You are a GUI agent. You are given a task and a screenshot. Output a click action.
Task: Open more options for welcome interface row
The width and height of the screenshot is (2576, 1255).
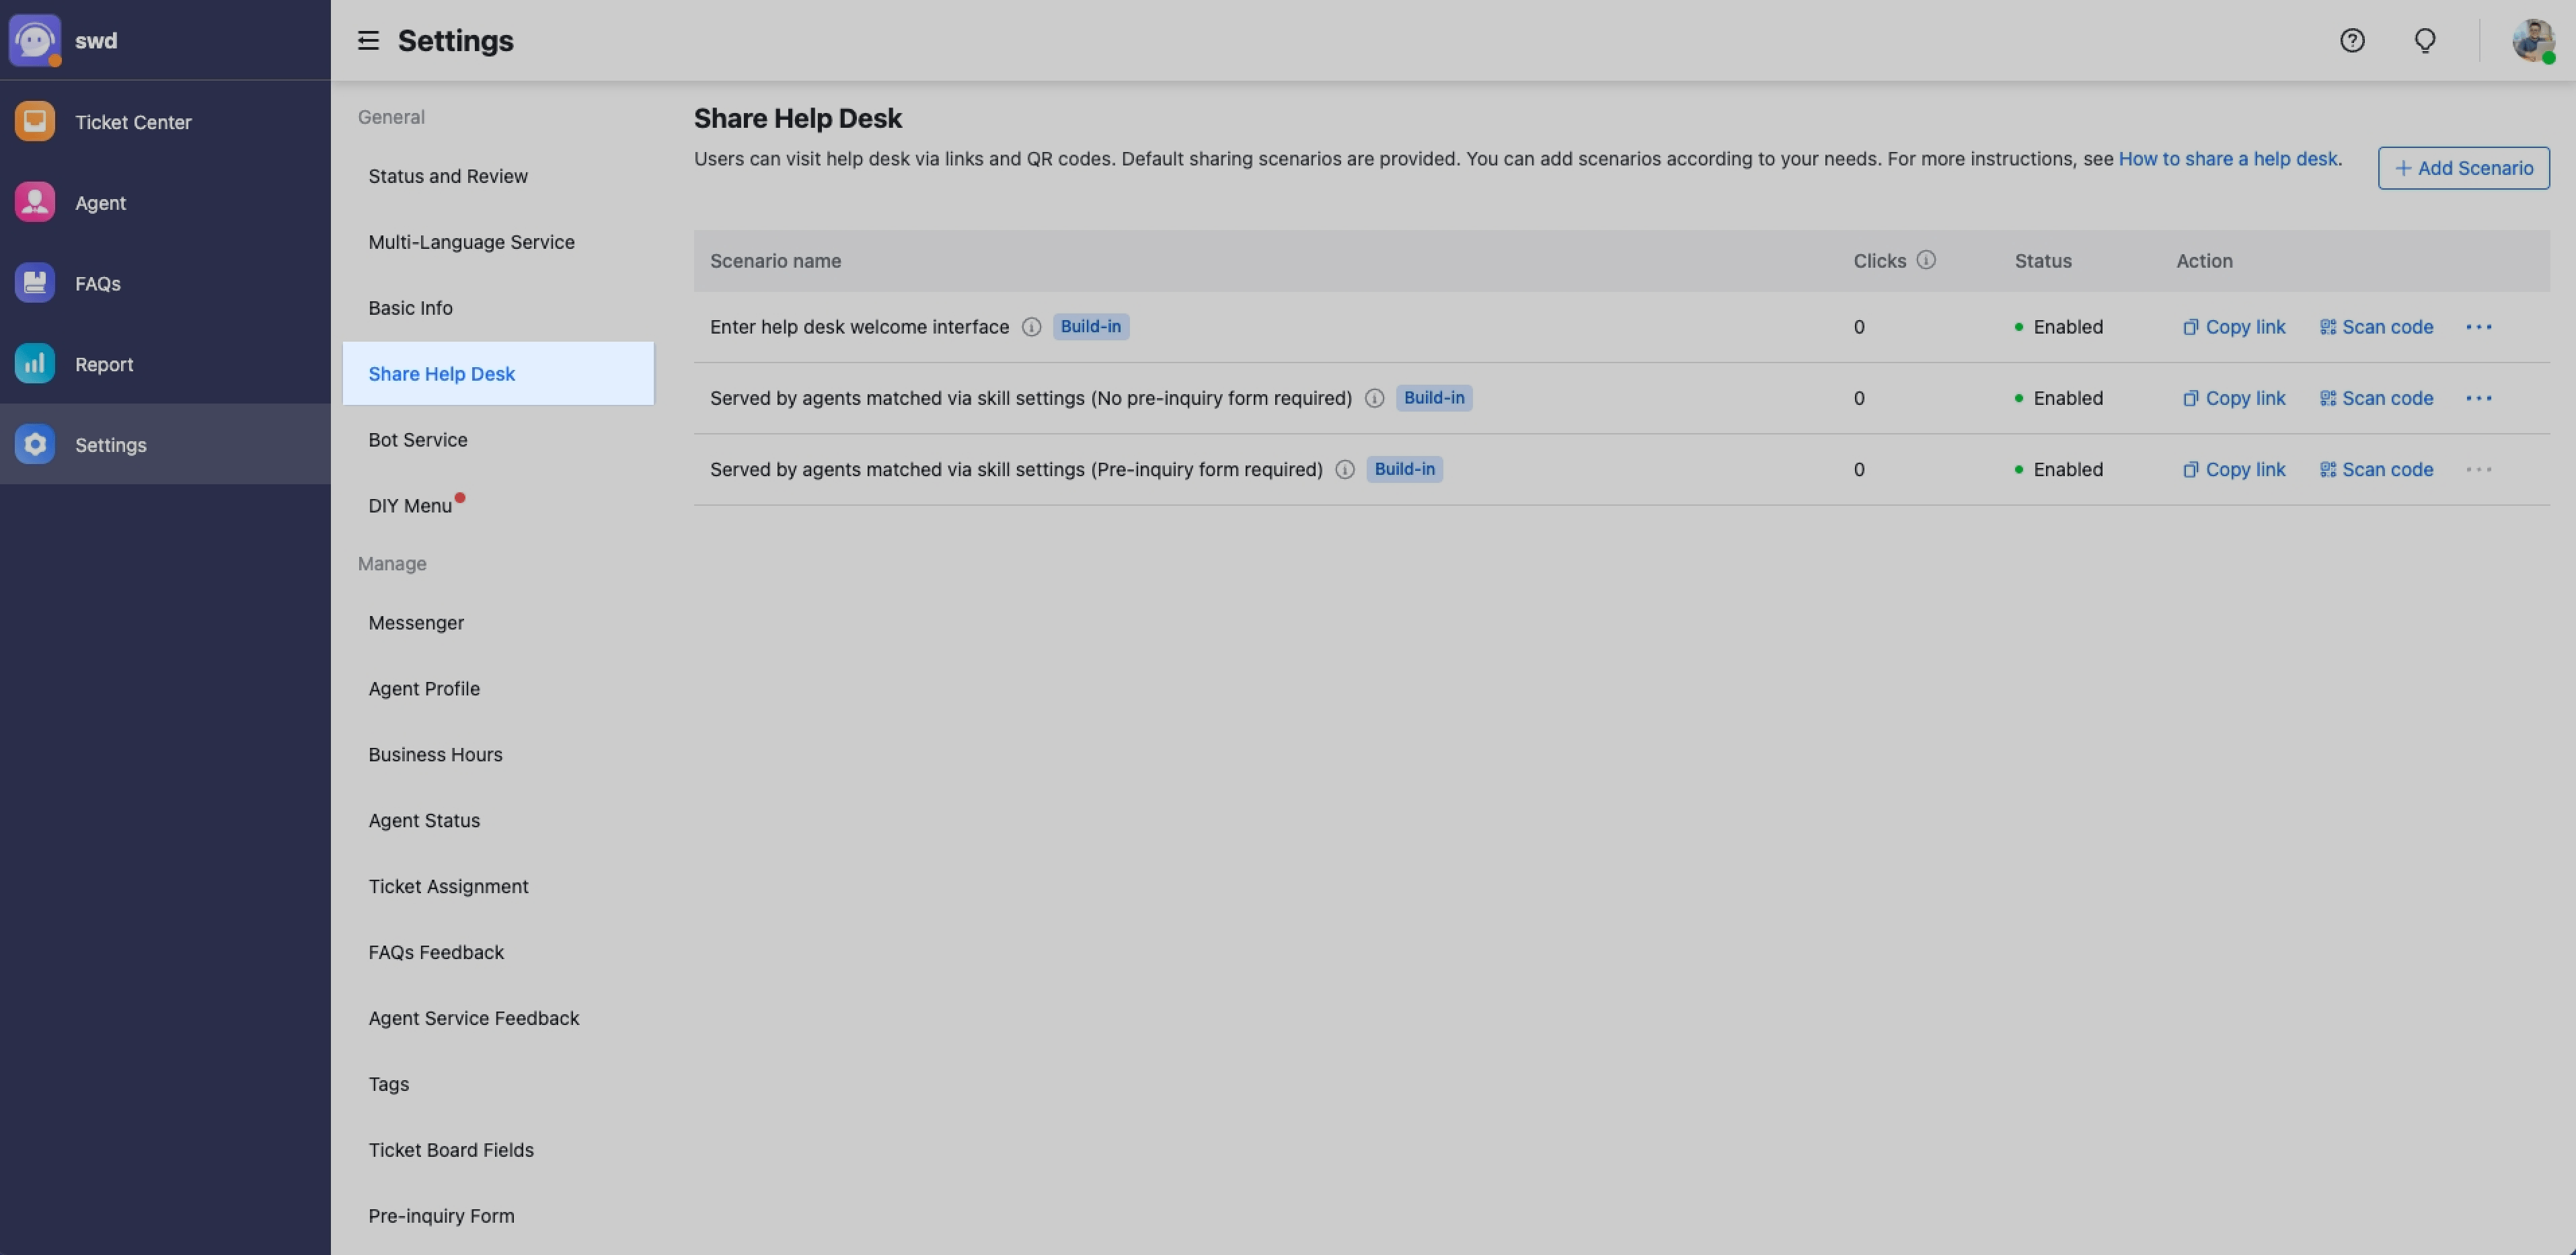pos(2478,327)
